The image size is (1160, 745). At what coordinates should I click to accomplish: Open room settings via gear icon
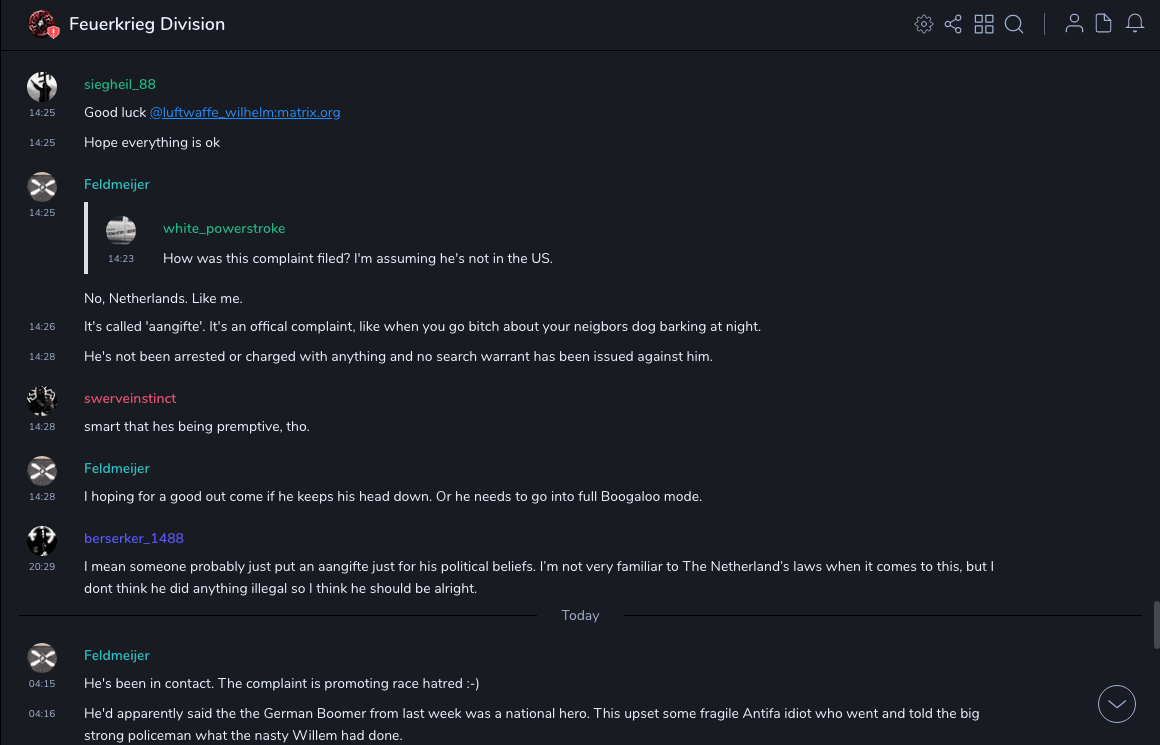pos(924,24)
